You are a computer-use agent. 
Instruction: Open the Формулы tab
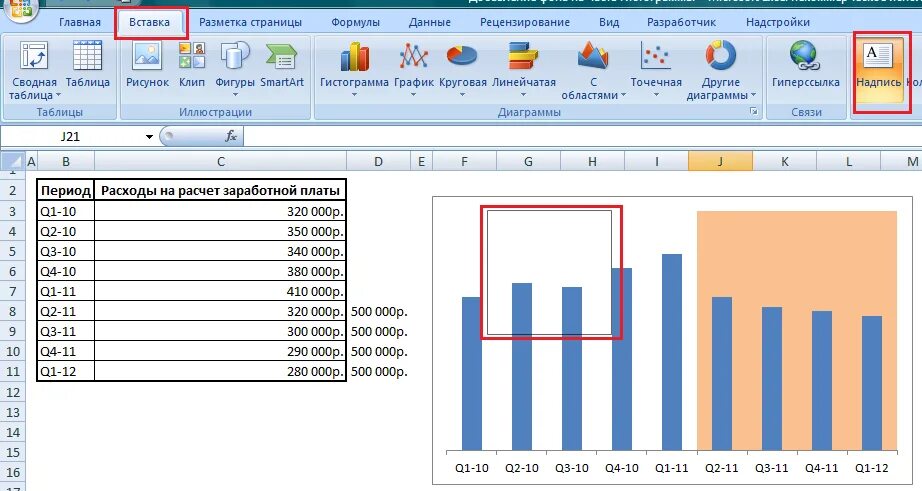(355, 22)
